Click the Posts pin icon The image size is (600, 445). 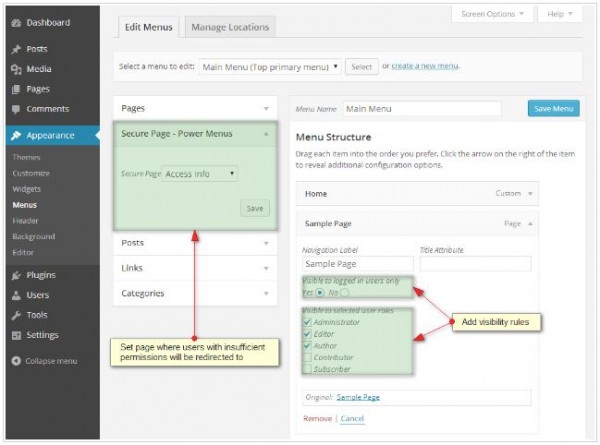[x=16, y=49]
